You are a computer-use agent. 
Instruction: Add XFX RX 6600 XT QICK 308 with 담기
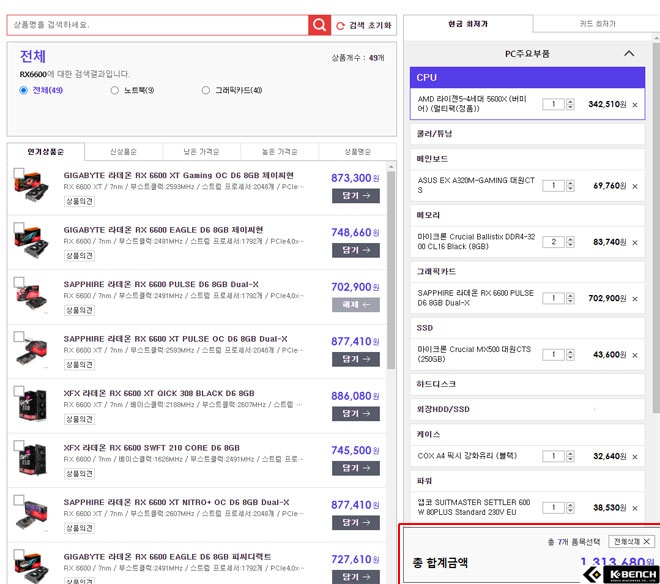click(356, 413)
